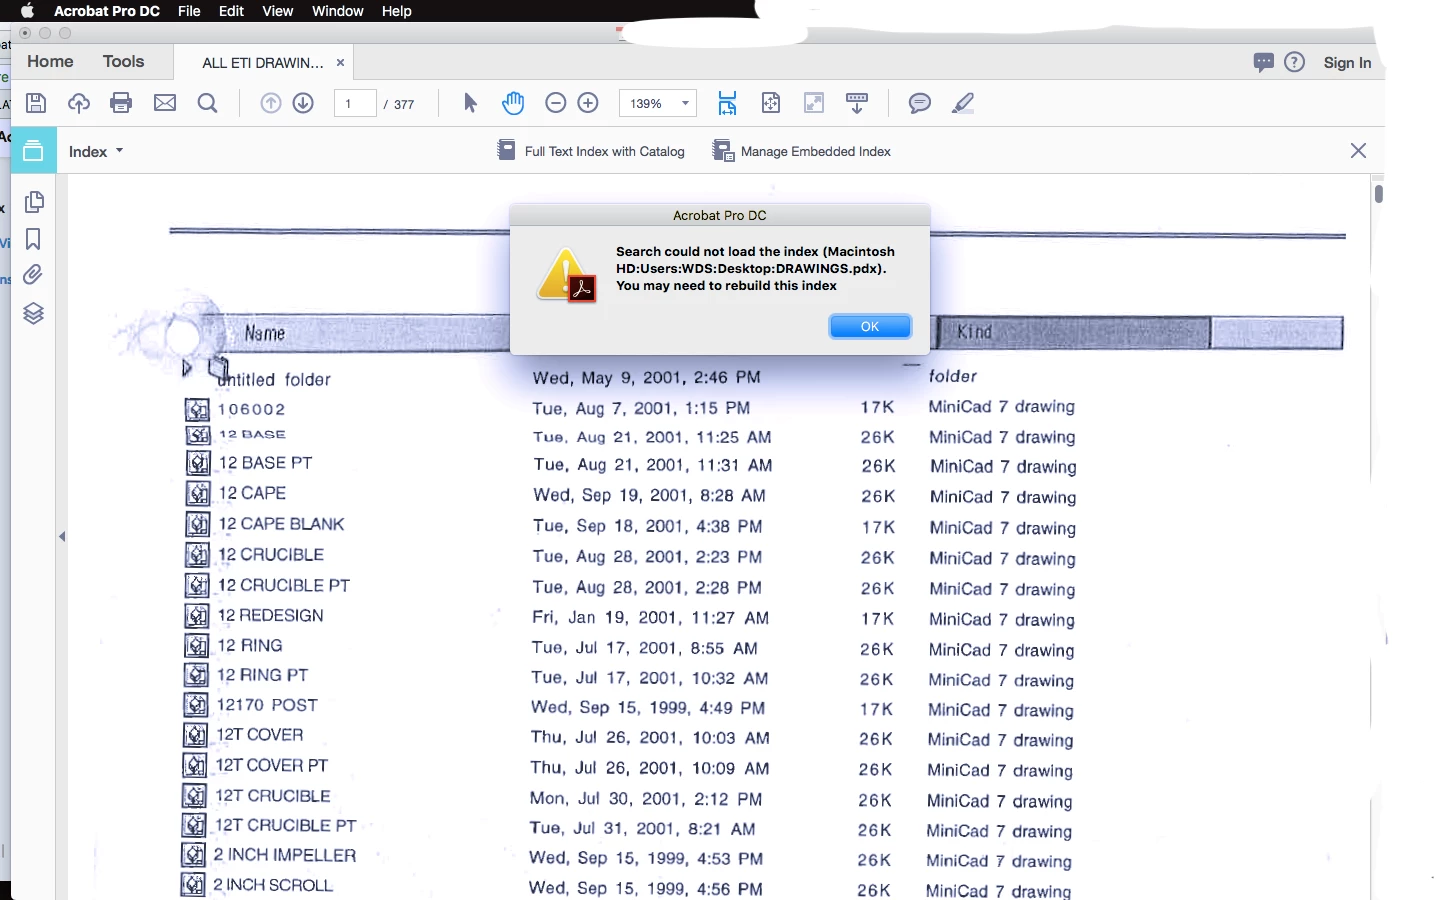
Task: Activate the Hand pan tool
Action: point(513,103)
